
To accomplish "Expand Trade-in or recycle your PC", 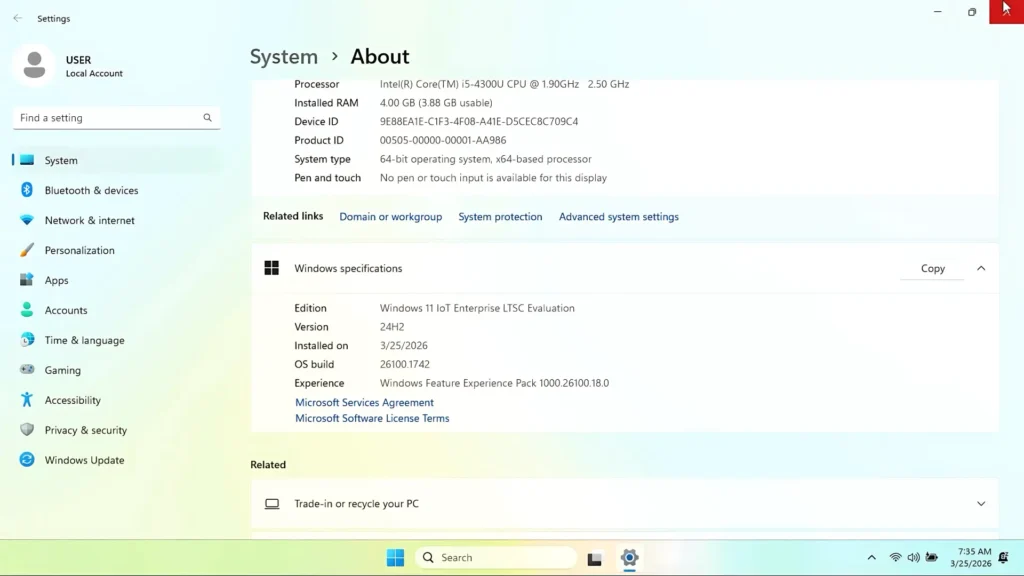I will 981,504.
